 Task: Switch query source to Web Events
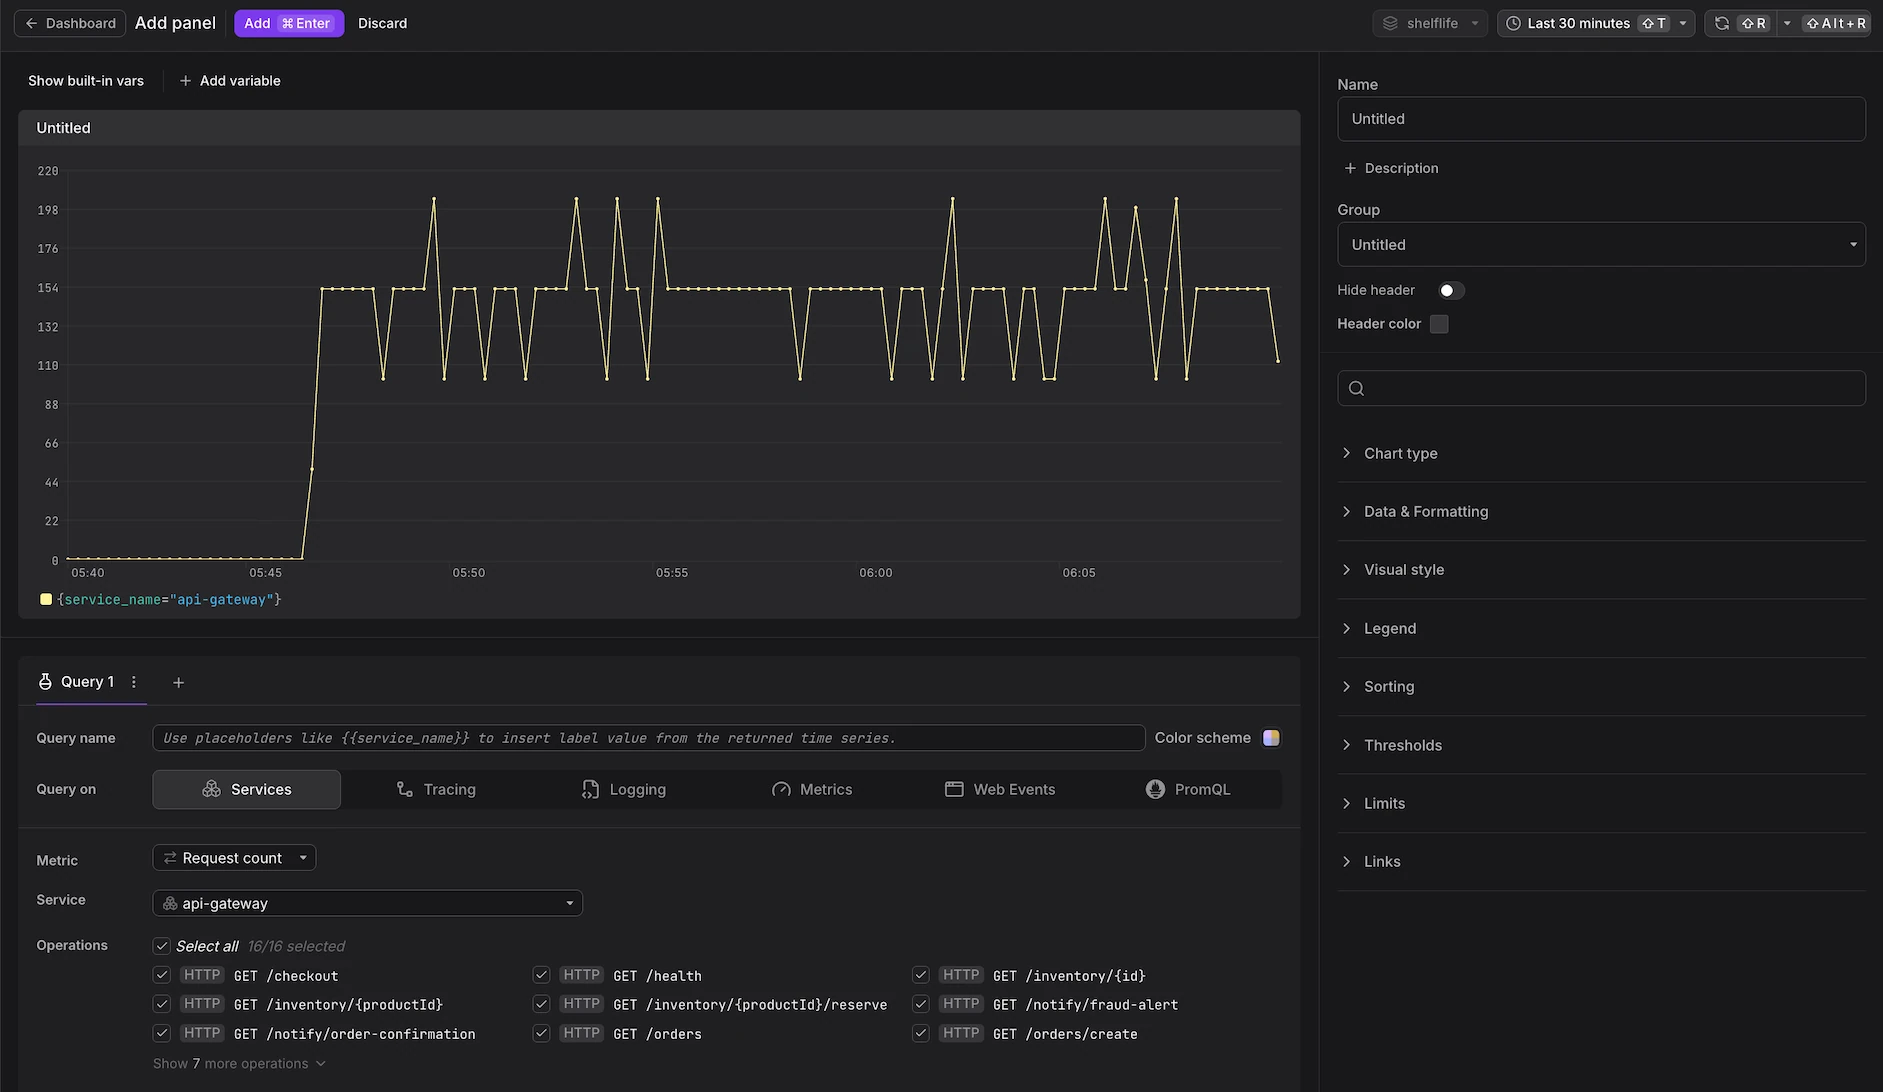1000,789
